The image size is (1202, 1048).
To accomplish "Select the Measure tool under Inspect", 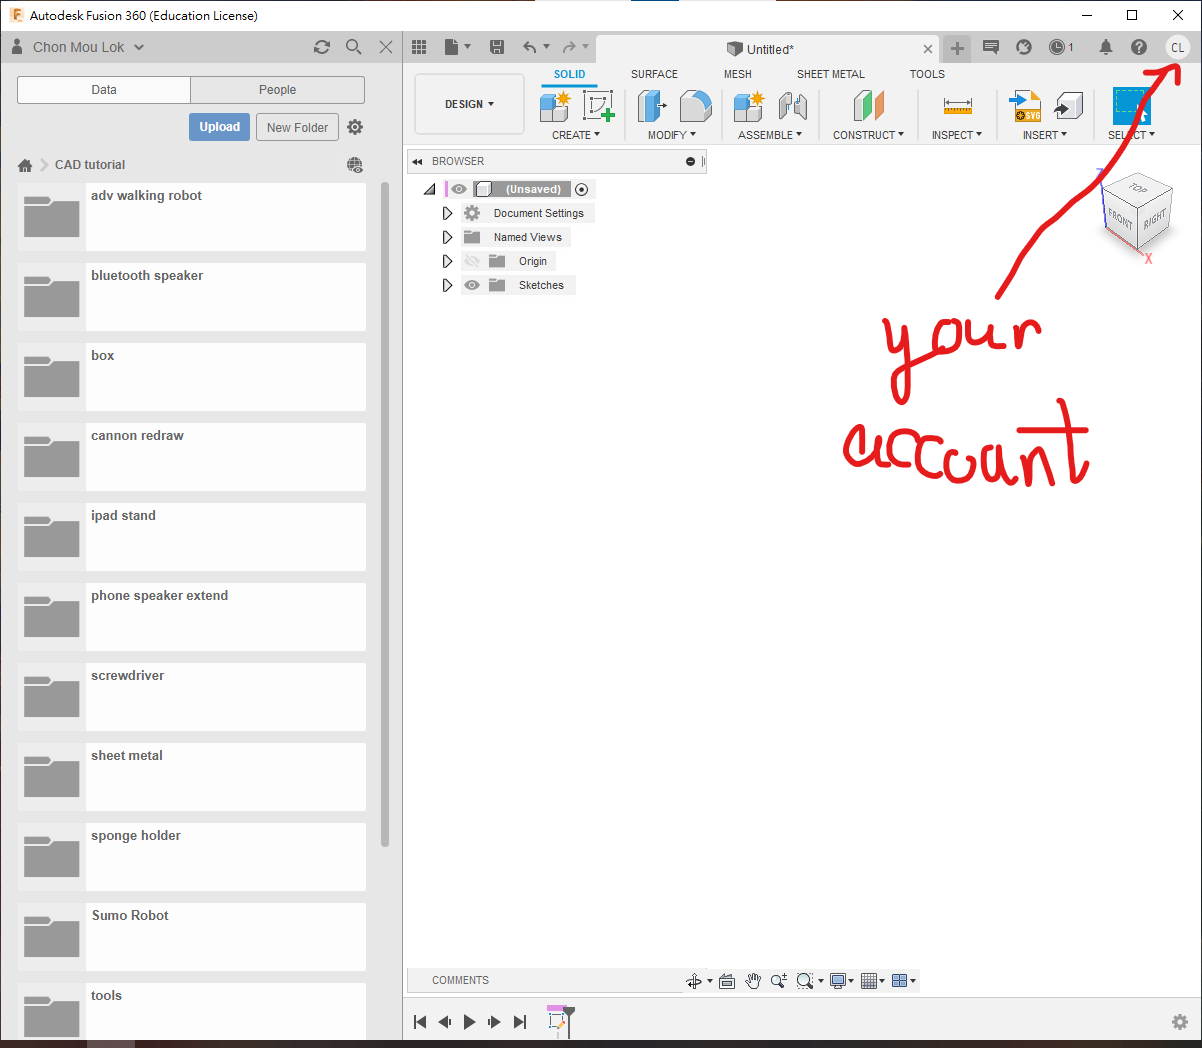I will click(x=957, y=106).
